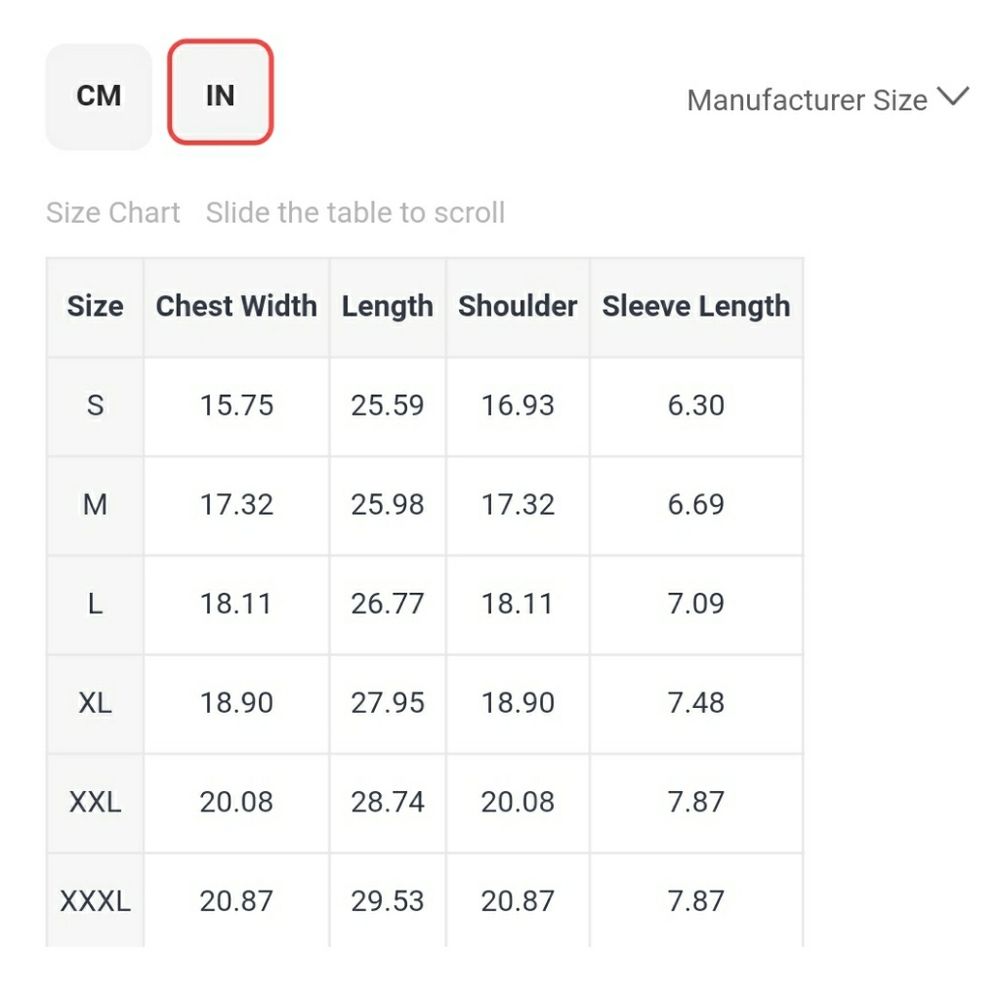The width and height of the screenshot is (1000, 1000).
Task: Click sleeve length value 7.09
Action: tap(696, 603)
